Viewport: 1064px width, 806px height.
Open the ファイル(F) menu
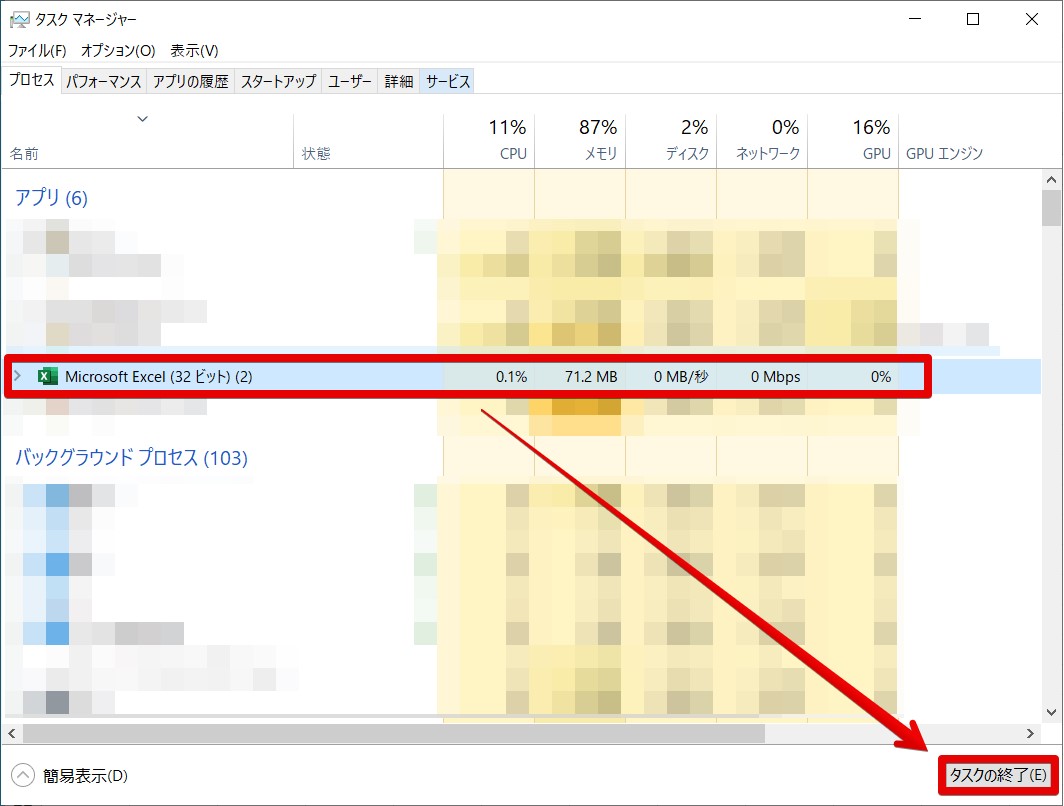[37, 50]
